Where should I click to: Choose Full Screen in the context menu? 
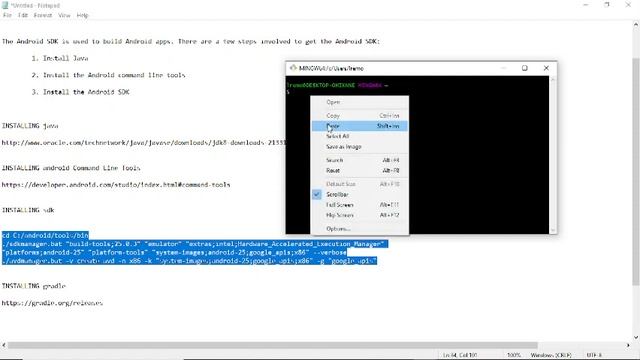click(360, 205)
